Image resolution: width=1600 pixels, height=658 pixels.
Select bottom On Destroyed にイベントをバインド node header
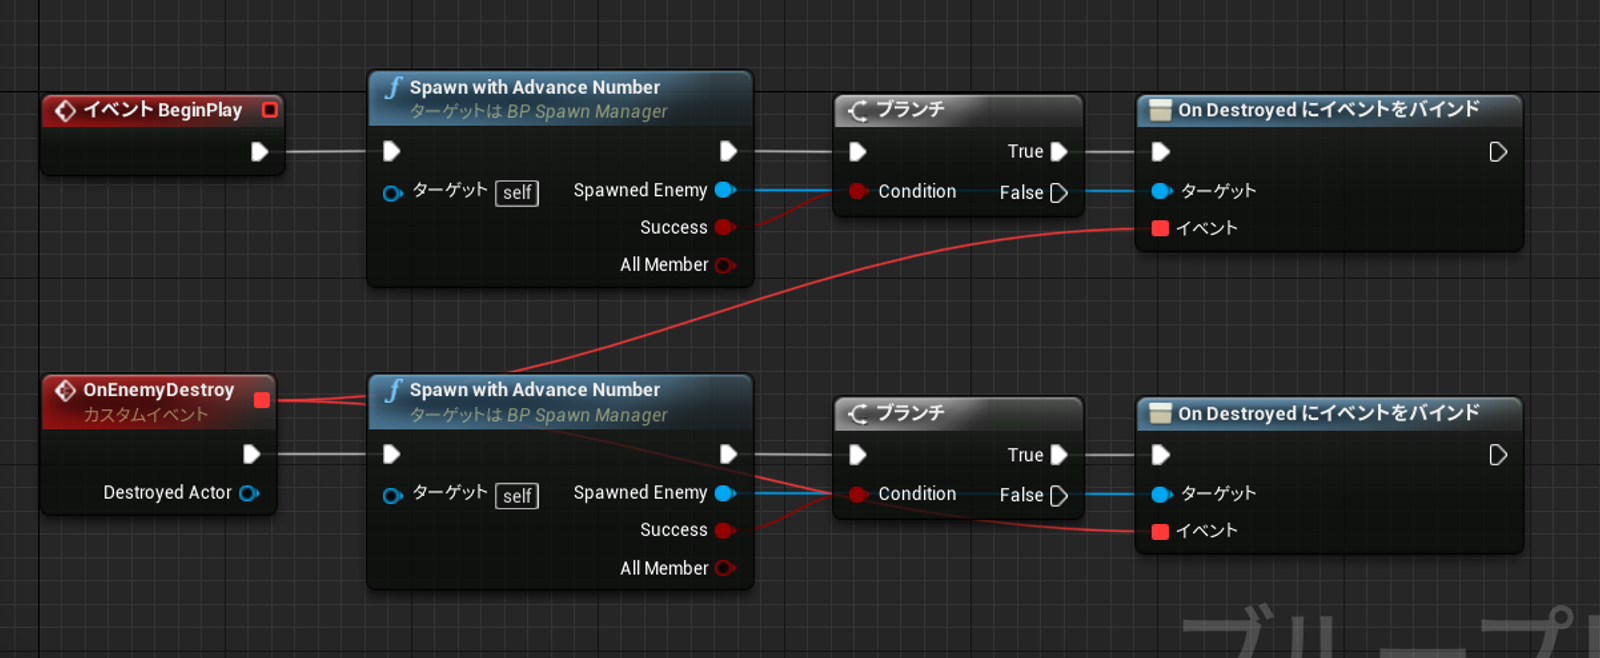coord(1330,414)
